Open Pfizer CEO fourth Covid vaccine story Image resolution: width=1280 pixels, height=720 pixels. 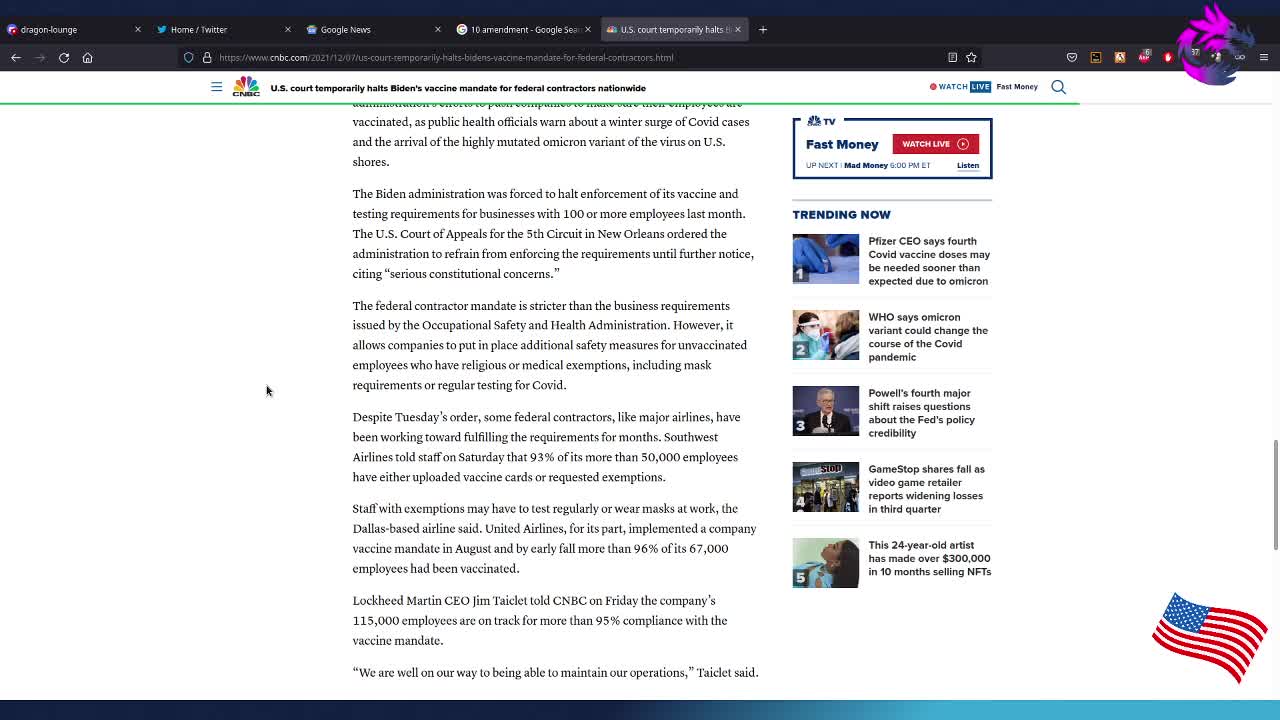tap(929, 261)
